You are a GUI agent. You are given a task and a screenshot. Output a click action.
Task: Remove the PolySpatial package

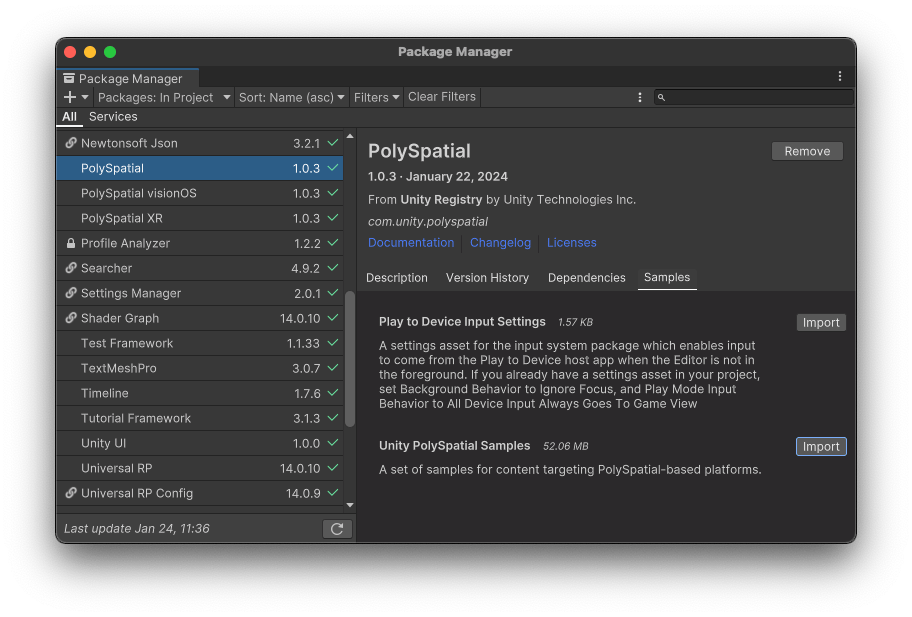807,151
